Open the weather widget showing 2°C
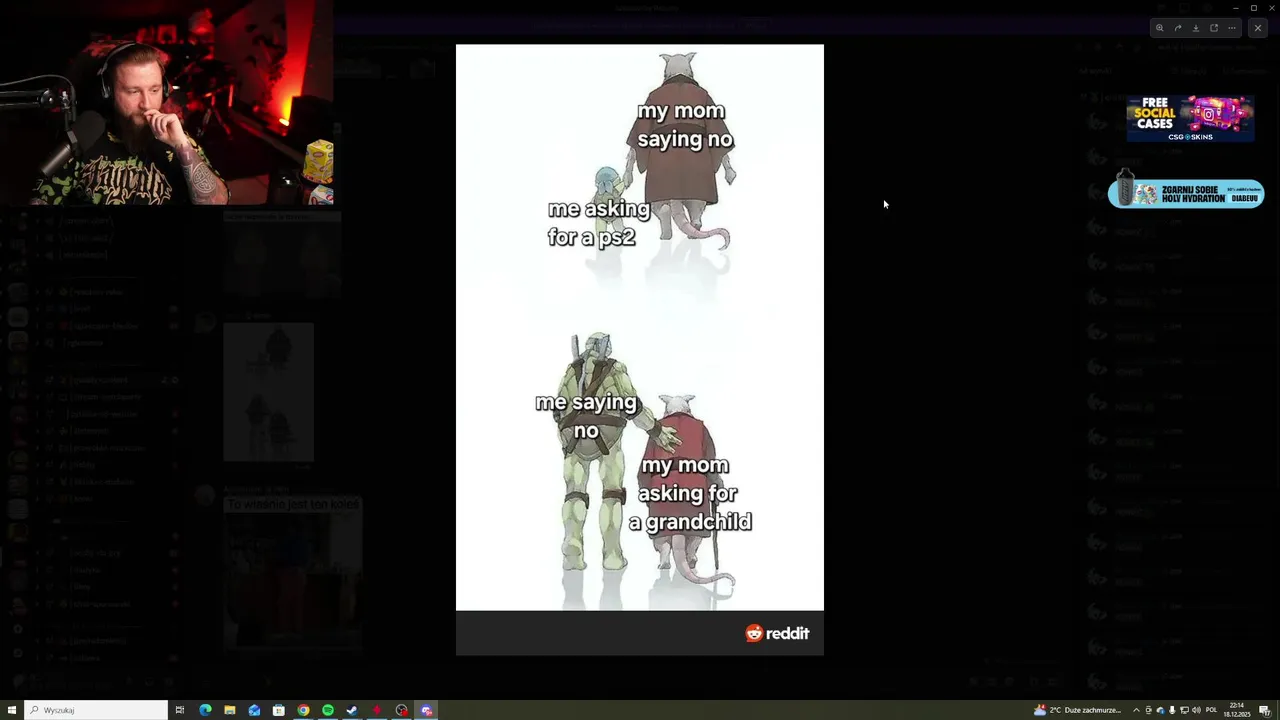 1077,710
